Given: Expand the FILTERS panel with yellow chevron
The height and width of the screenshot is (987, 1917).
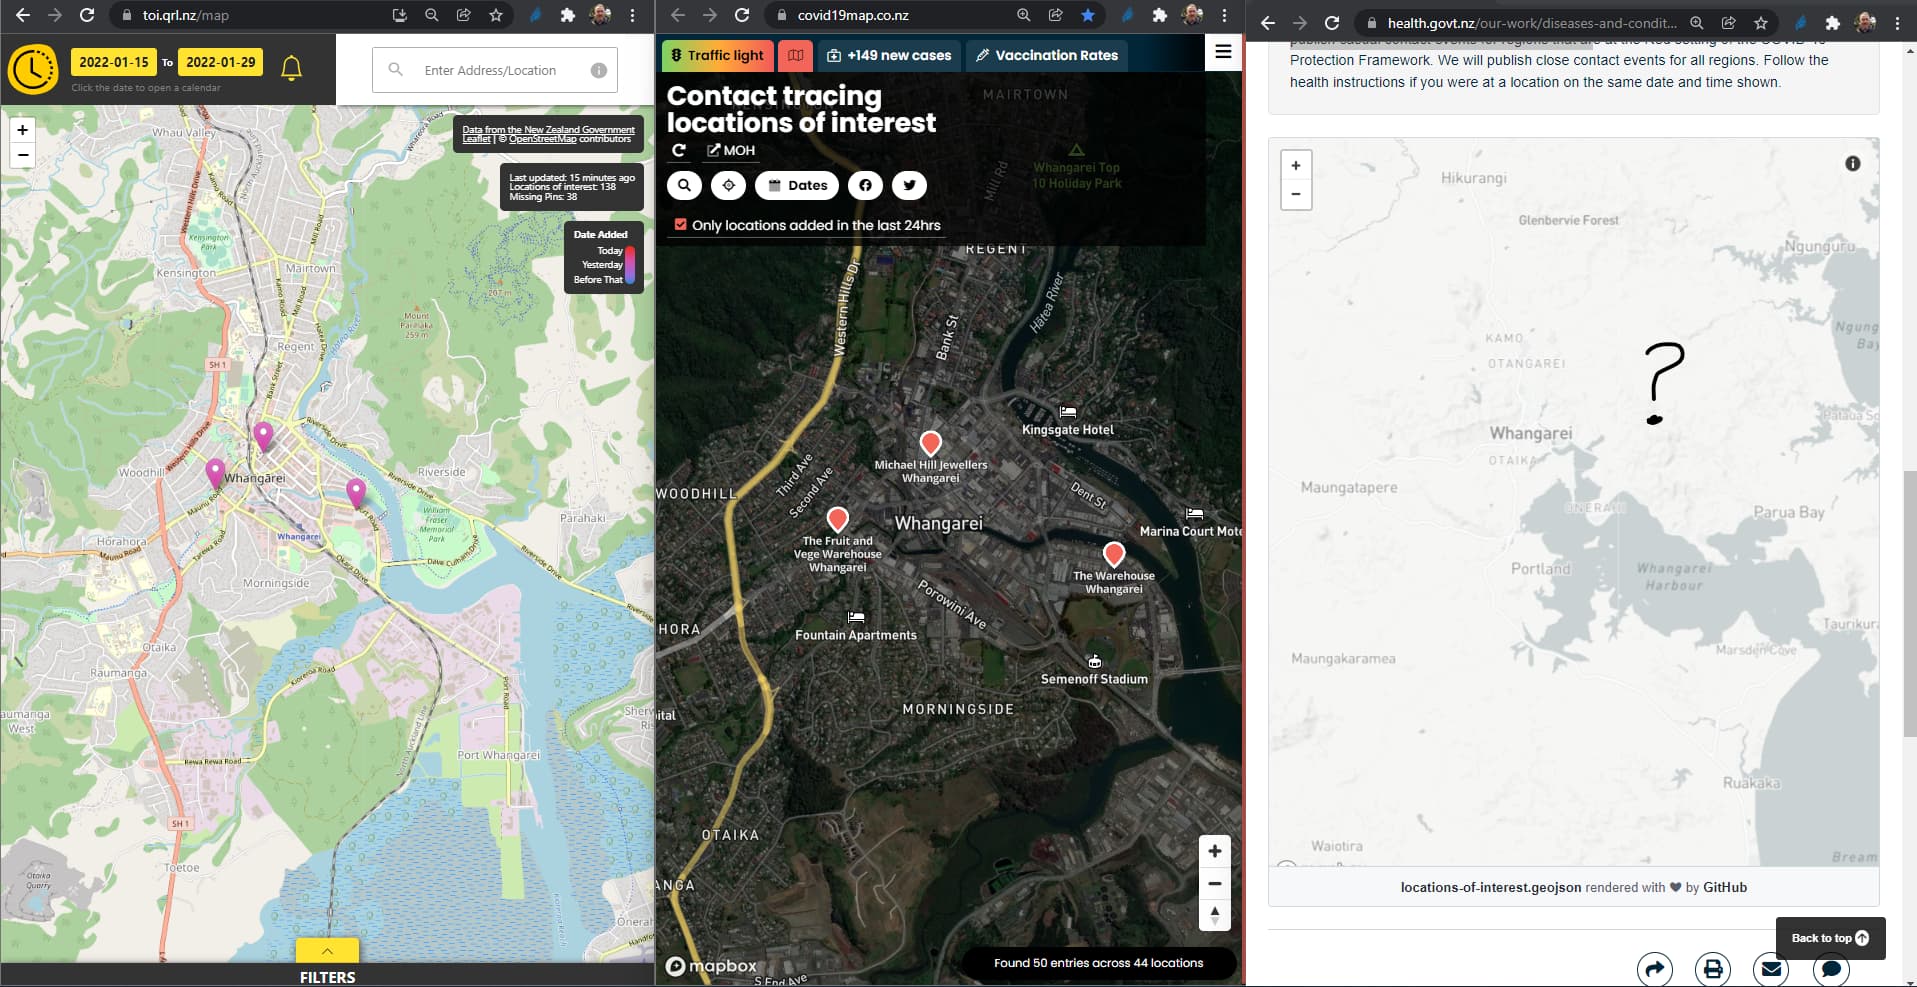Looking at the screenshot, I should tap(327, 950).
